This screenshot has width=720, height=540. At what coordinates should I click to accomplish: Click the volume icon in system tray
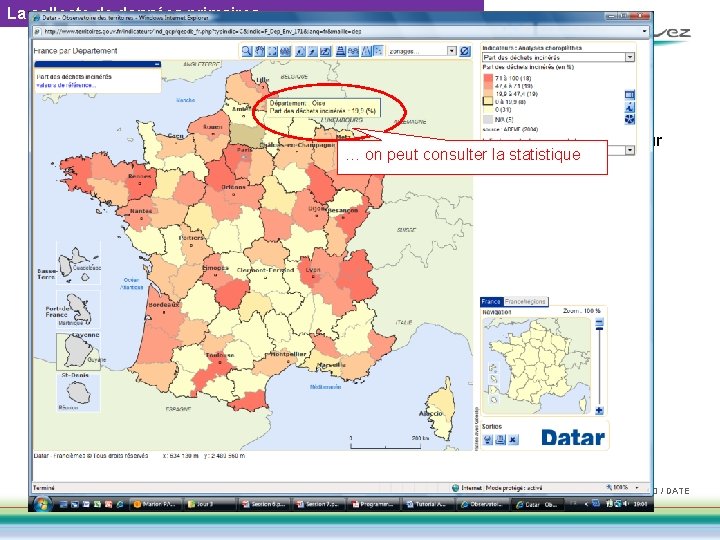click(625, 504)
